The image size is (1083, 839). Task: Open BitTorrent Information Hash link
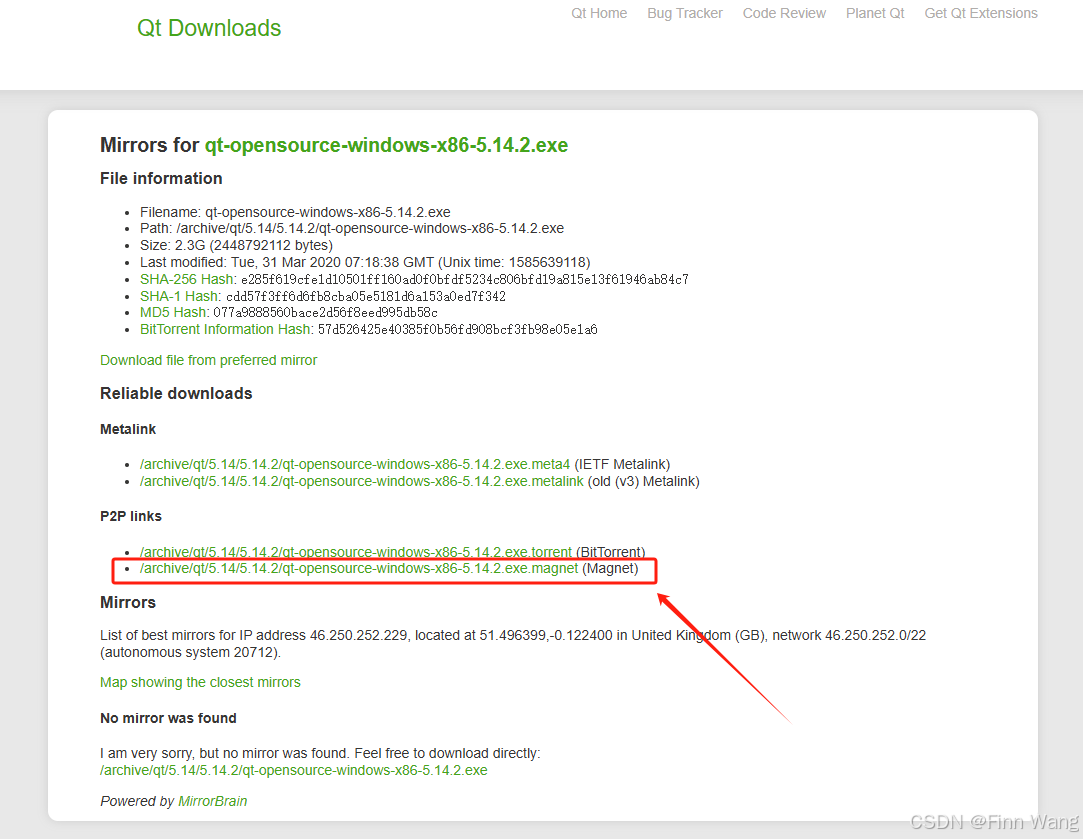click(x=226, y=329)
